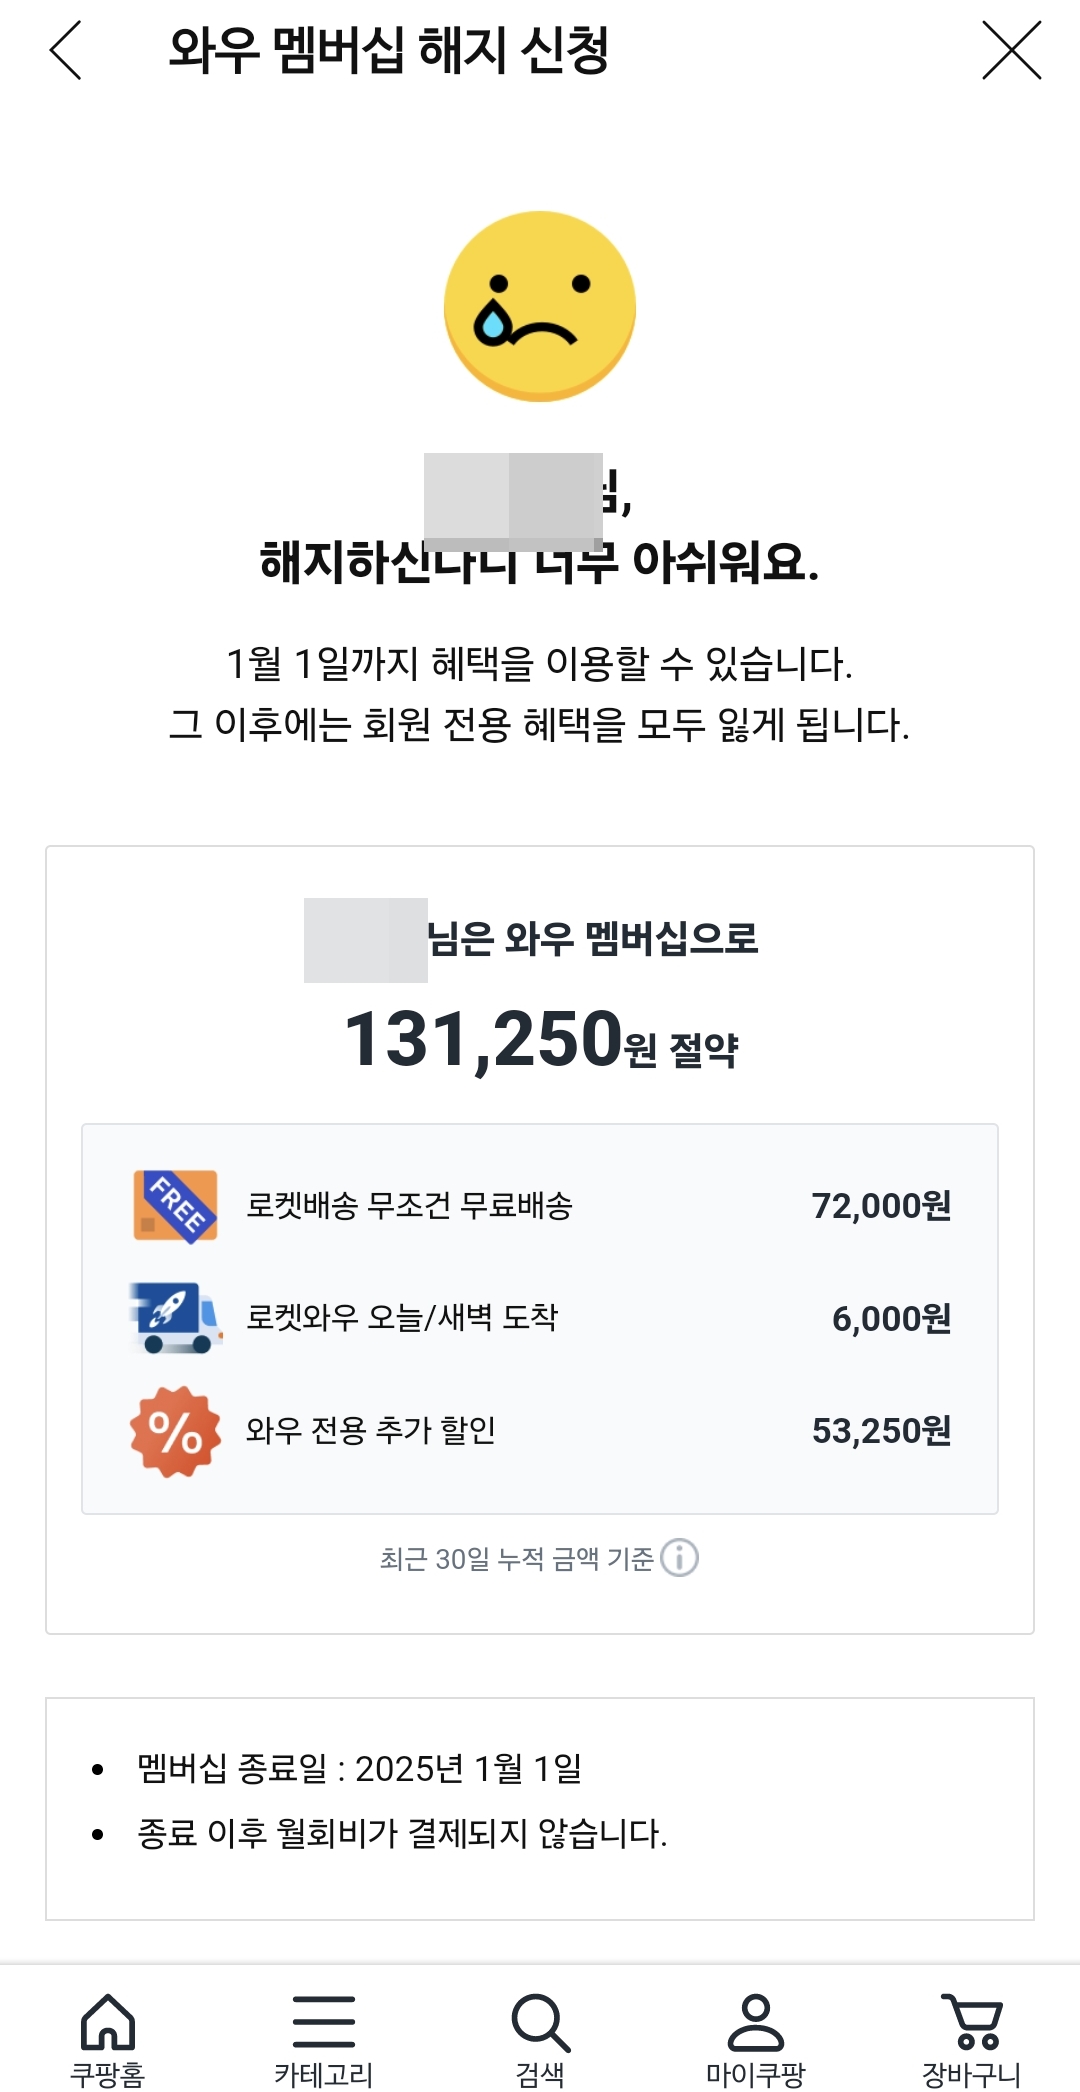1080x2092 pixels.
Task: Tap the FREE delivery coupon icon
Action: 173,1207
